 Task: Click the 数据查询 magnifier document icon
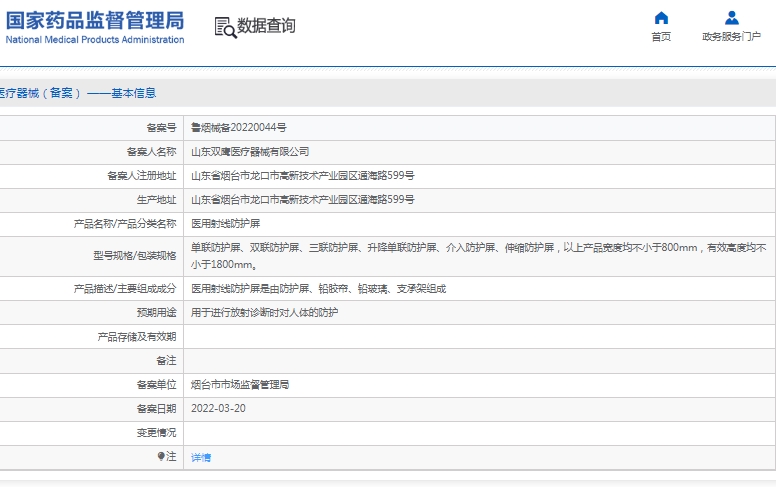[x=226, y=27]
